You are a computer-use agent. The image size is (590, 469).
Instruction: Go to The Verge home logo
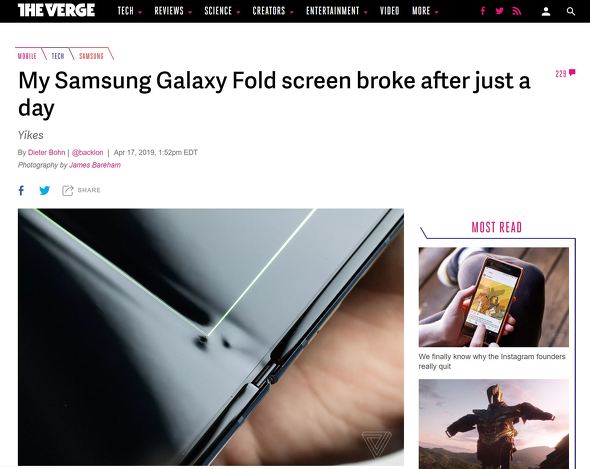pyautogui.click(x=56, y=10)
